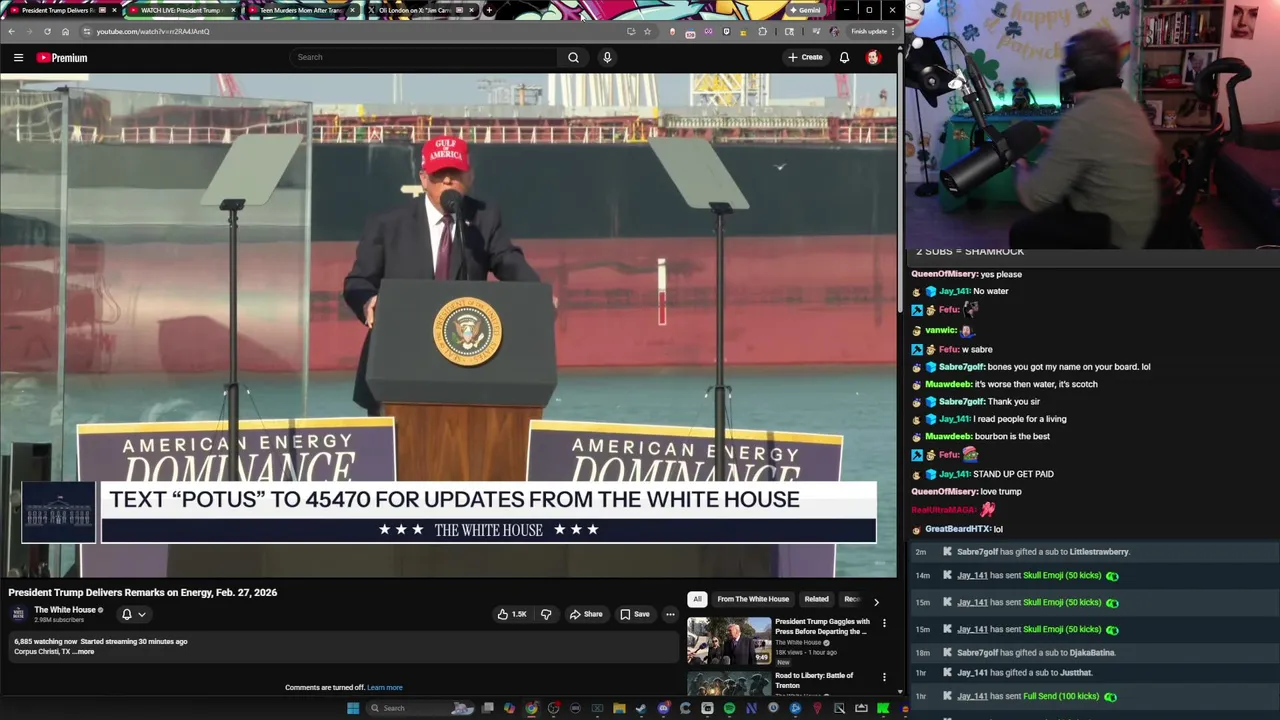Click Finish update button in Chrome
The width and height of the screenshot is (1280, 720).
click(x=872, y=31)
